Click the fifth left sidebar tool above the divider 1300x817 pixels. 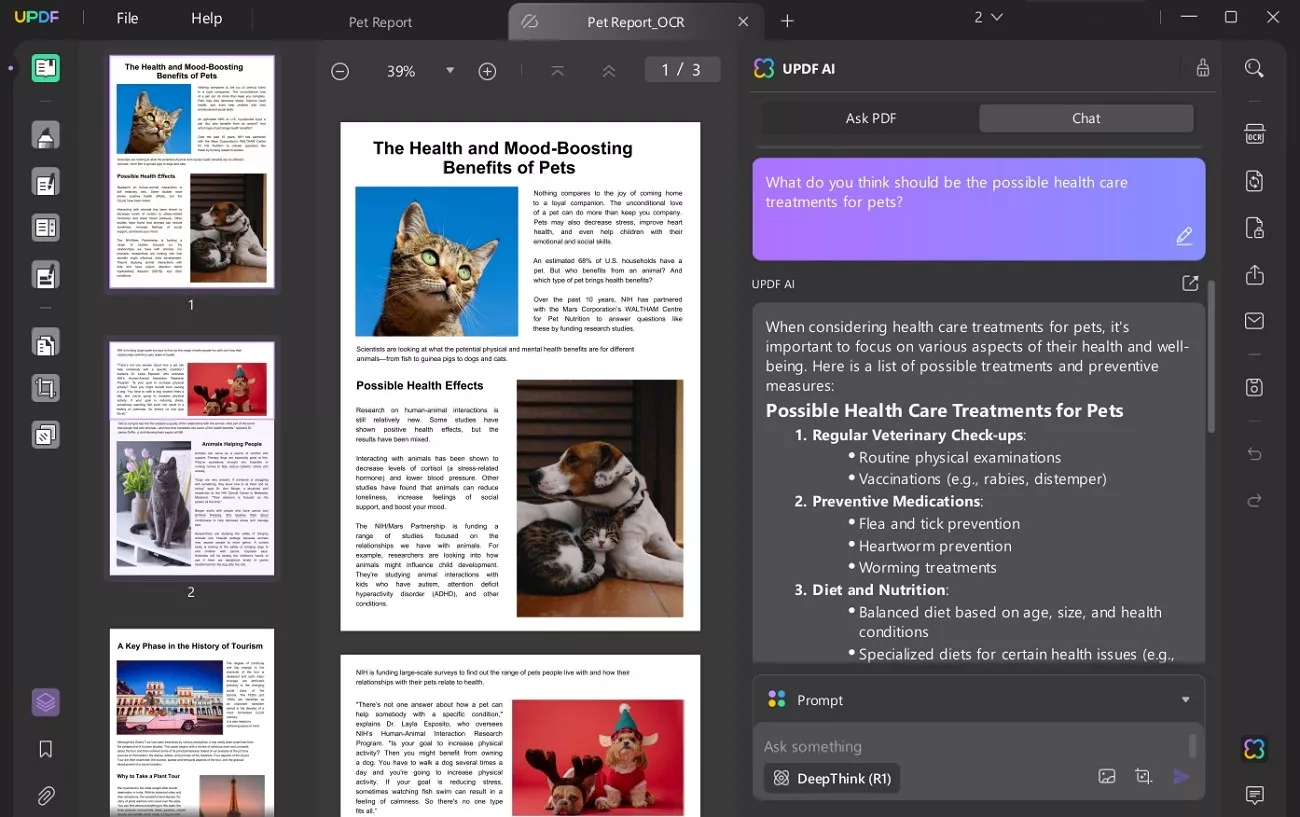point(46,274)
